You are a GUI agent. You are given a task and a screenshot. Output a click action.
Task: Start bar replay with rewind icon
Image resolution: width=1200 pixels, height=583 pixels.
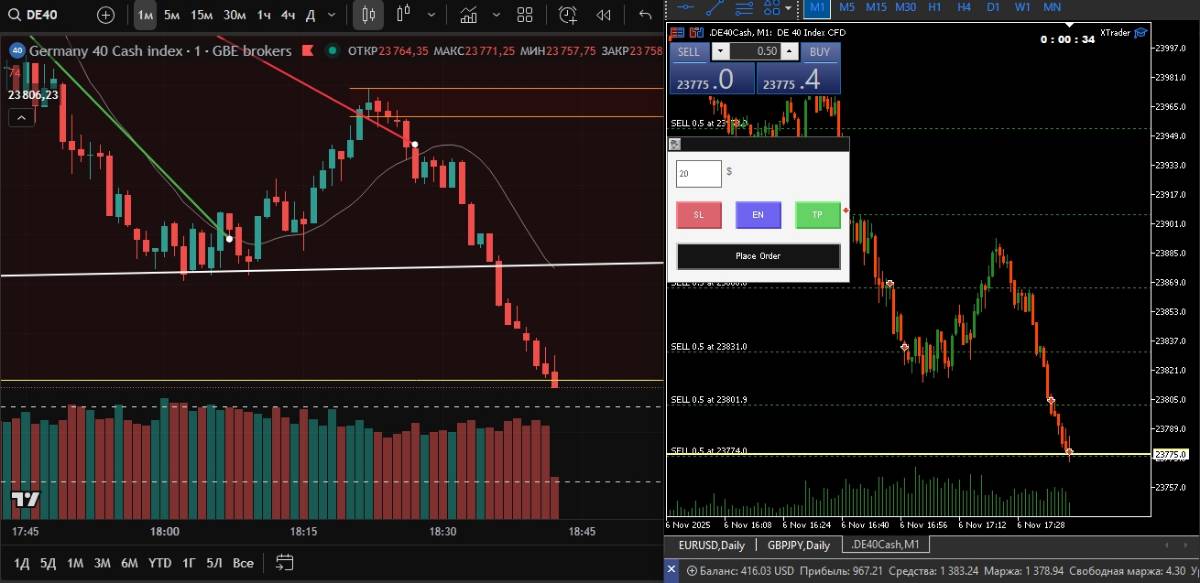[x=604, y=15]
